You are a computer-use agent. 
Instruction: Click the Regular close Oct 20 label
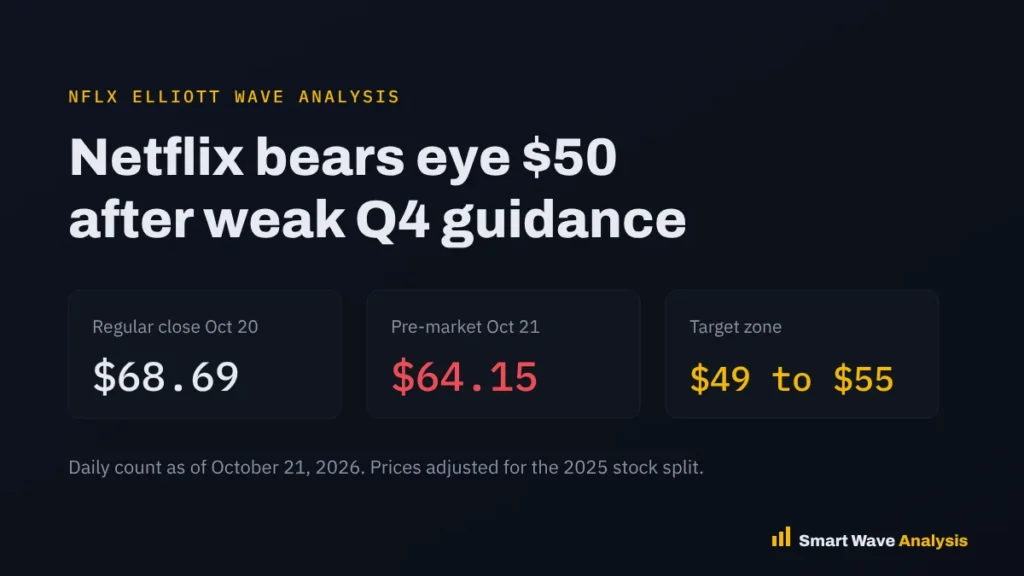(175, 327)
